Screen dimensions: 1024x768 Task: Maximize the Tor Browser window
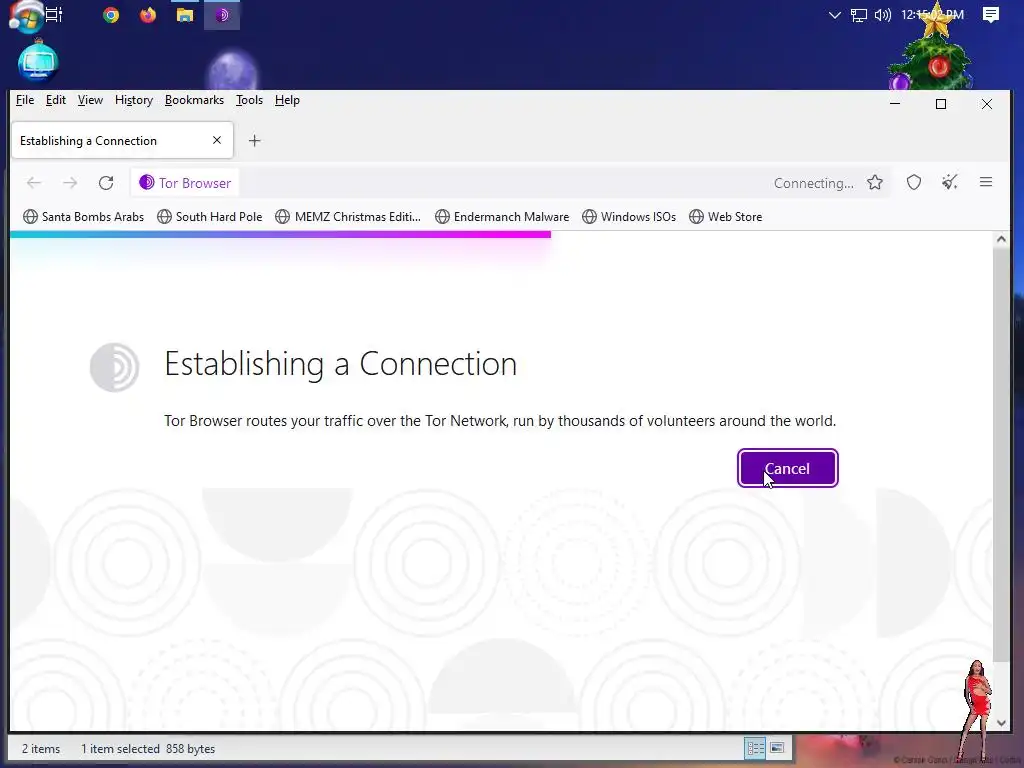[x=941, y=104]
